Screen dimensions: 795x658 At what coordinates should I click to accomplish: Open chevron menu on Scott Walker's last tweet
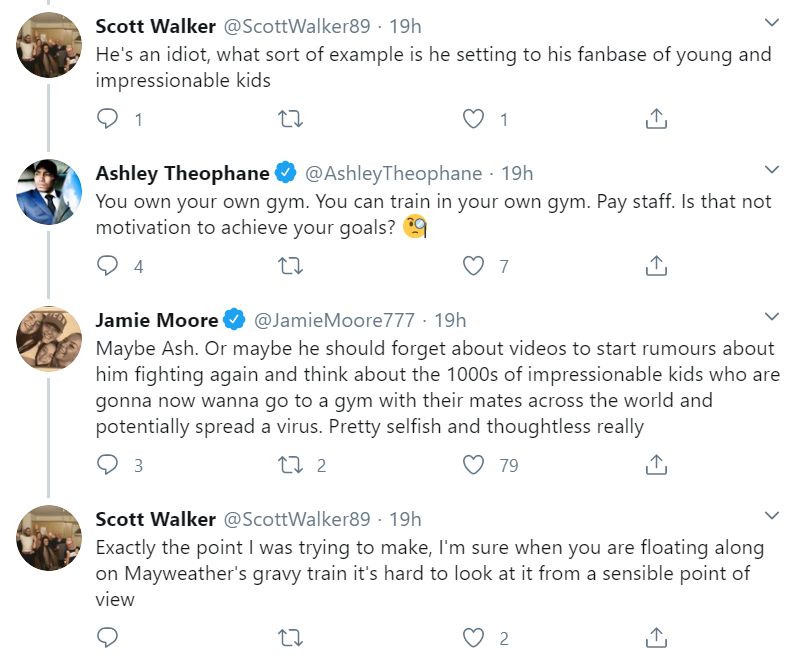click(771, 516)
